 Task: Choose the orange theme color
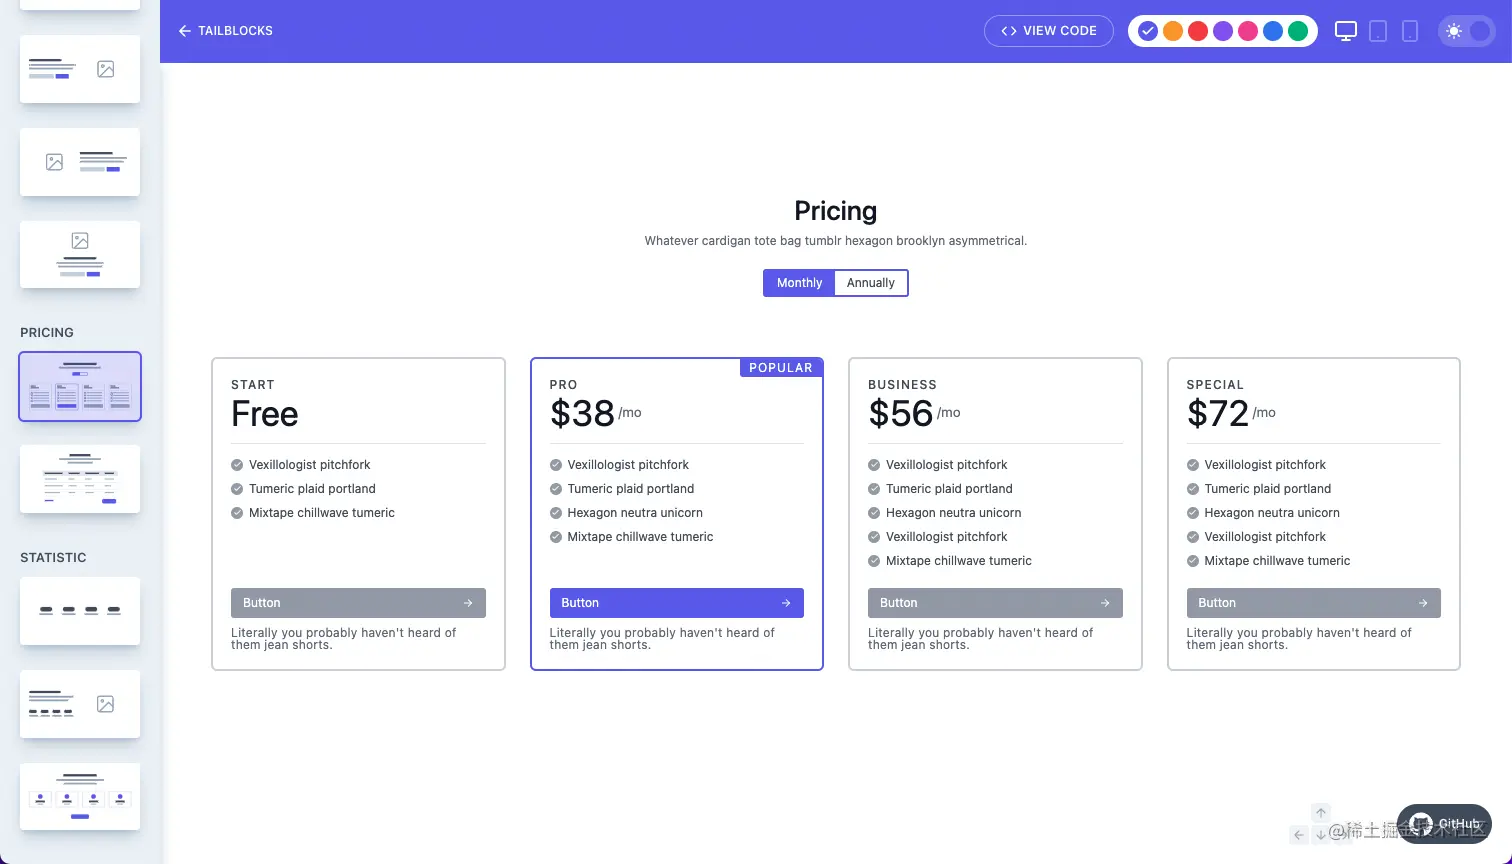tap(1173, 31)
